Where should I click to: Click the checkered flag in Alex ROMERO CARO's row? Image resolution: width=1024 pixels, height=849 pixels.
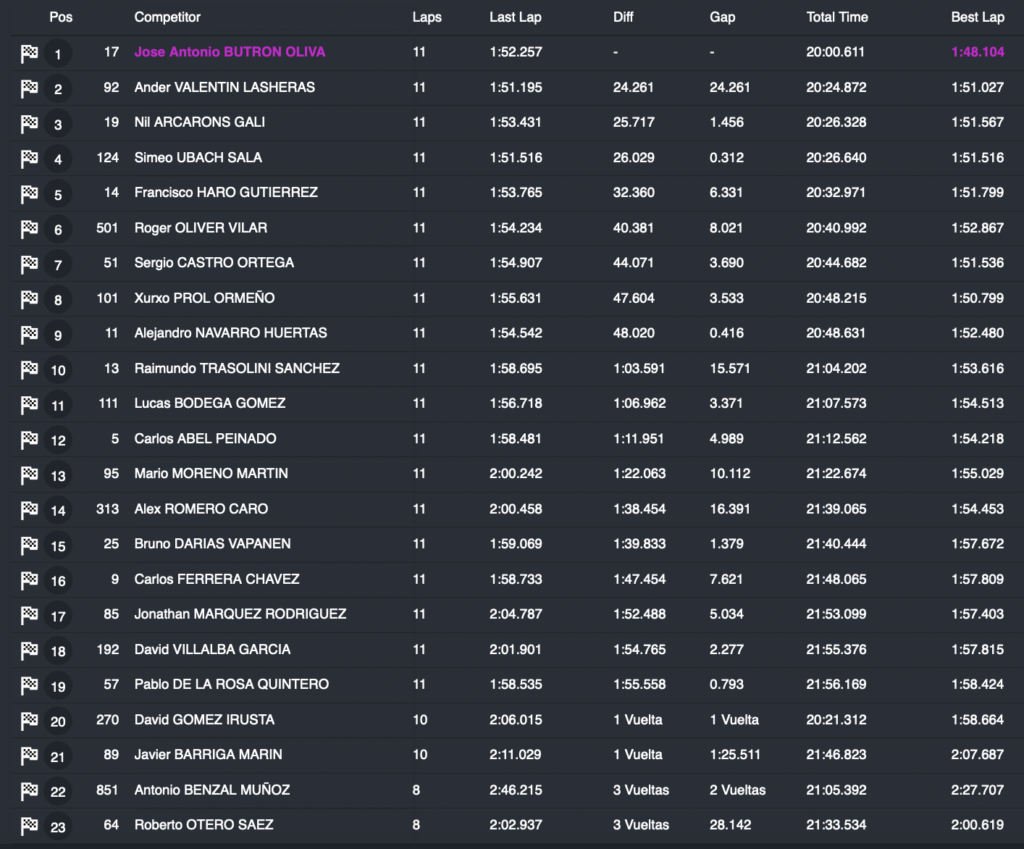(x=29, y=510)
